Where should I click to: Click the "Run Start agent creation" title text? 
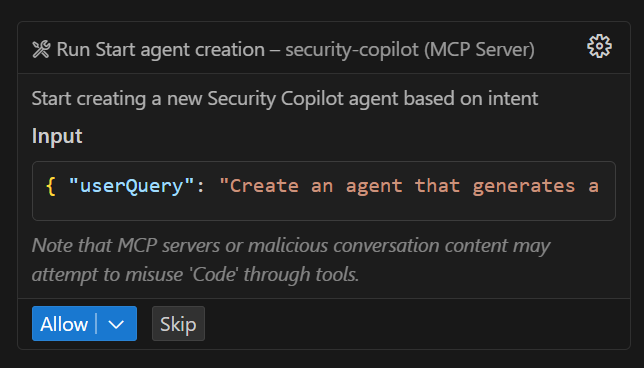[161, 50]
